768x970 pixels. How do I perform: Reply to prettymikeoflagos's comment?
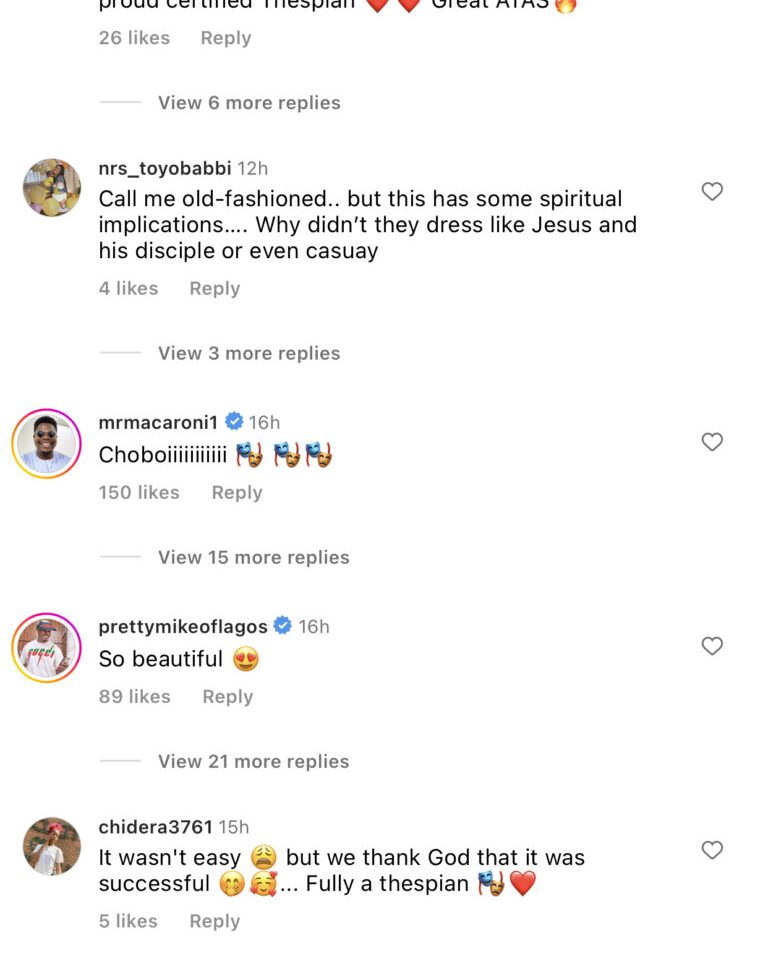(228, 696)
